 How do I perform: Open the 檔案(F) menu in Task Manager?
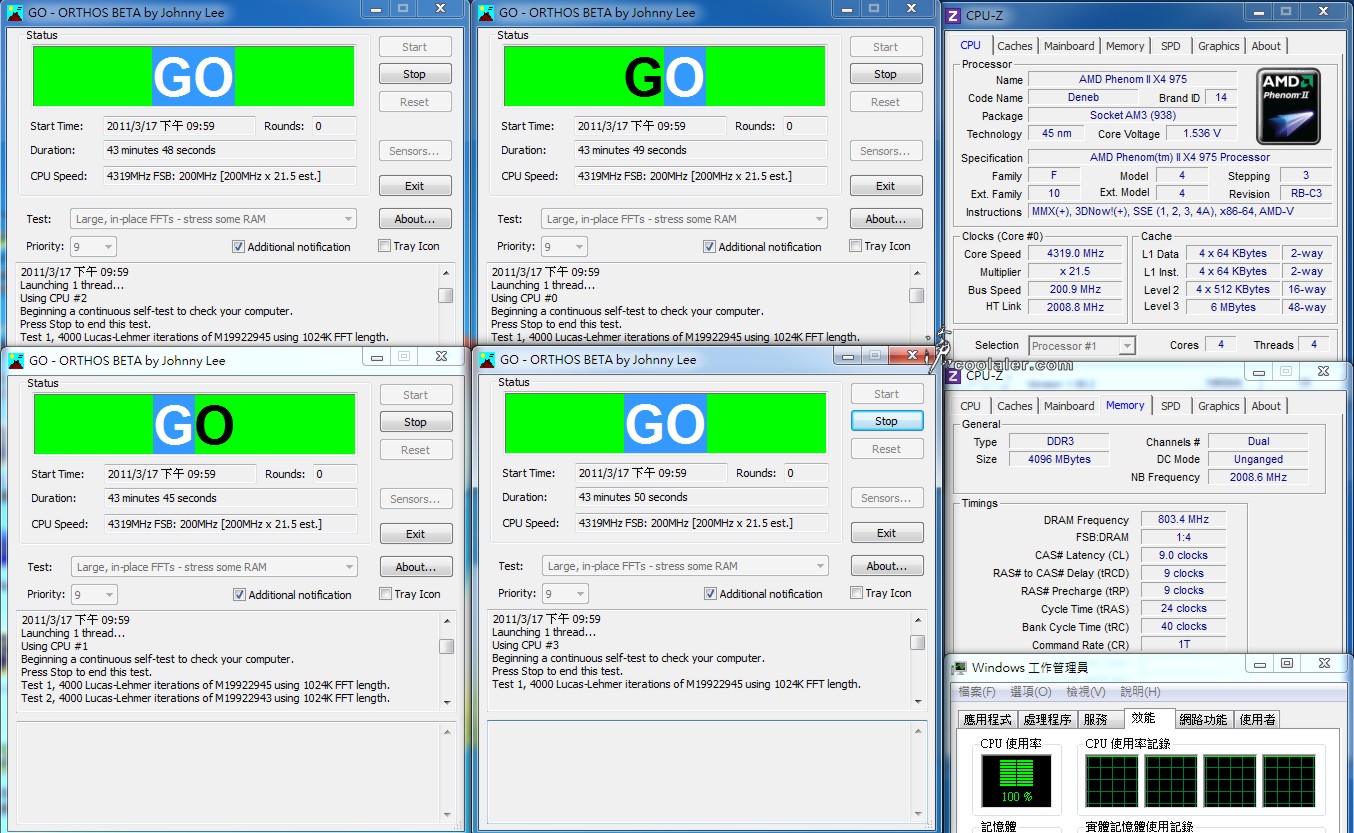(977, 692)
